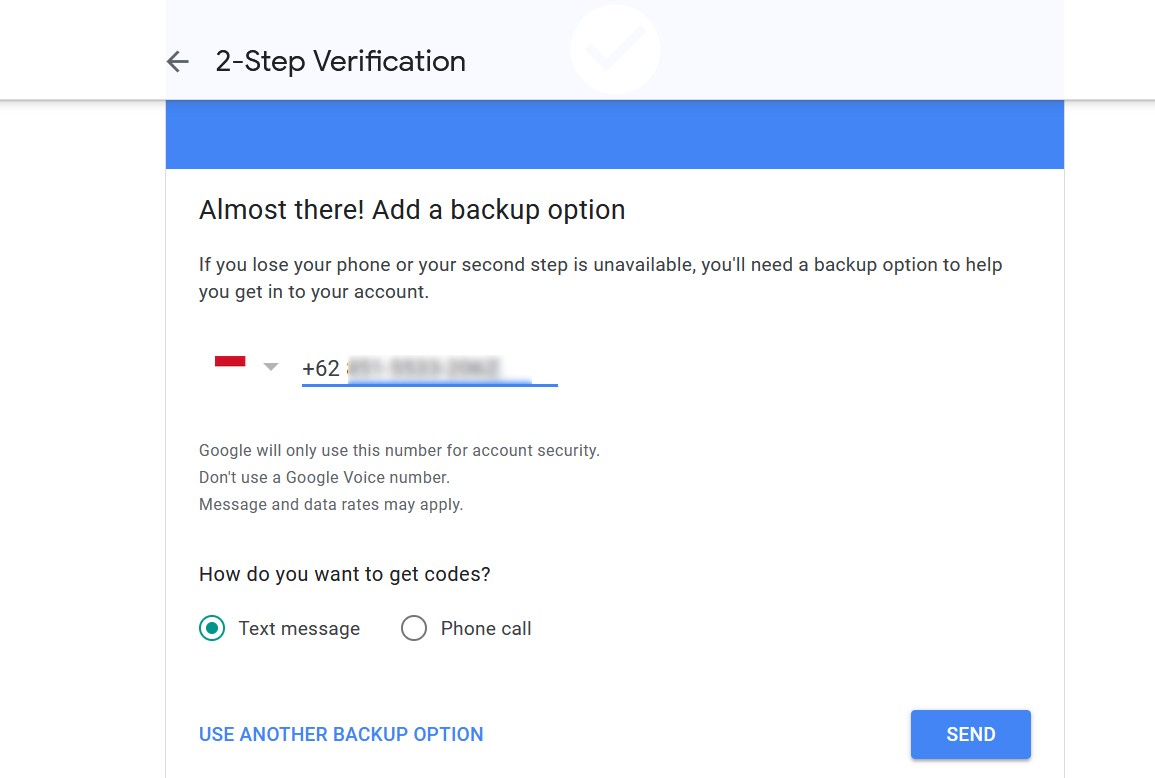
Task: Click the "Don't use a Google Voice number" note
Action: 324,478
